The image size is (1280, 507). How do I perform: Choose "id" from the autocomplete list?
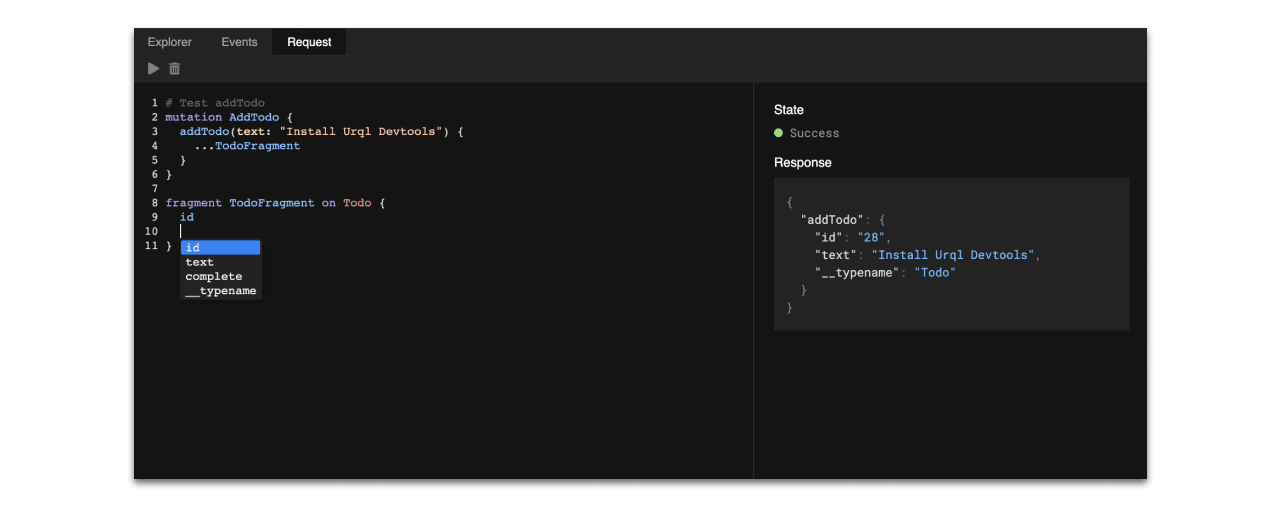tap(220, 248)
